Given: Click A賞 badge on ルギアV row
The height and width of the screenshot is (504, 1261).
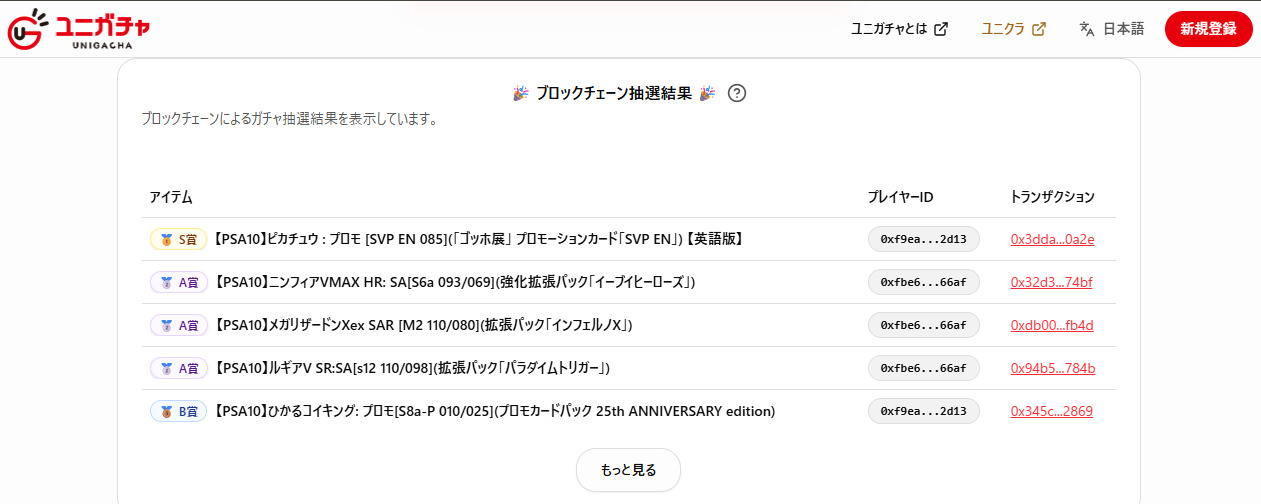Looking at the screenshot, I should (178, 368).
